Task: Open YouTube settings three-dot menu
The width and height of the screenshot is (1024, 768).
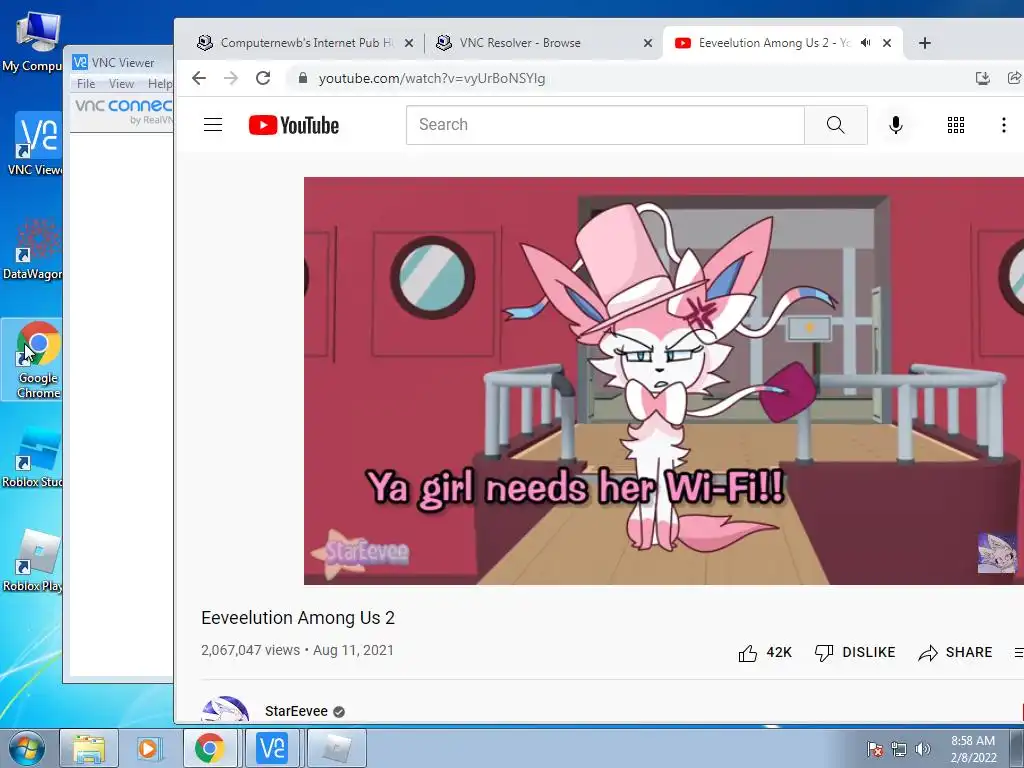Action: point(1004,125)
